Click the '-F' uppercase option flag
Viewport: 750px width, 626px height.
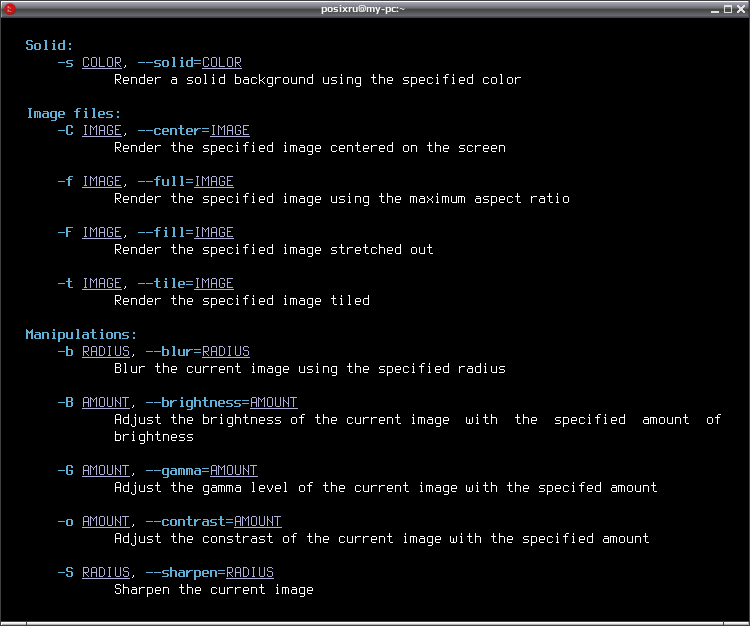point(66,232)
